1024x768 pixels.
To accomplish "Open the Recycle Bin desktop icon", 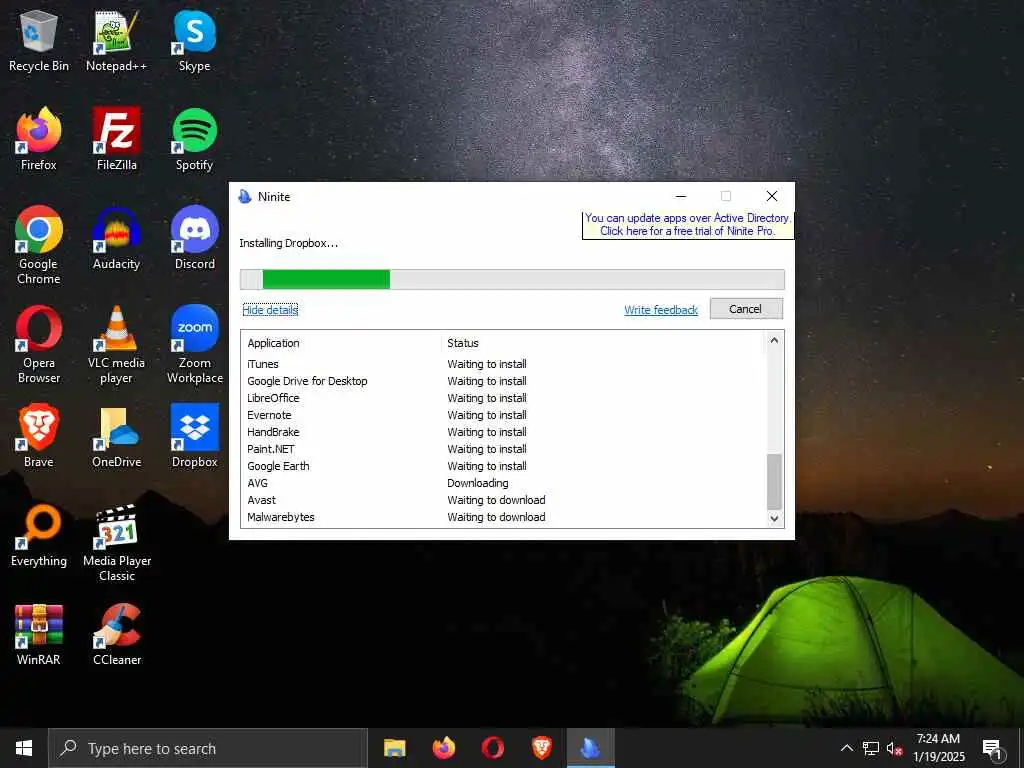I will 39,41.
